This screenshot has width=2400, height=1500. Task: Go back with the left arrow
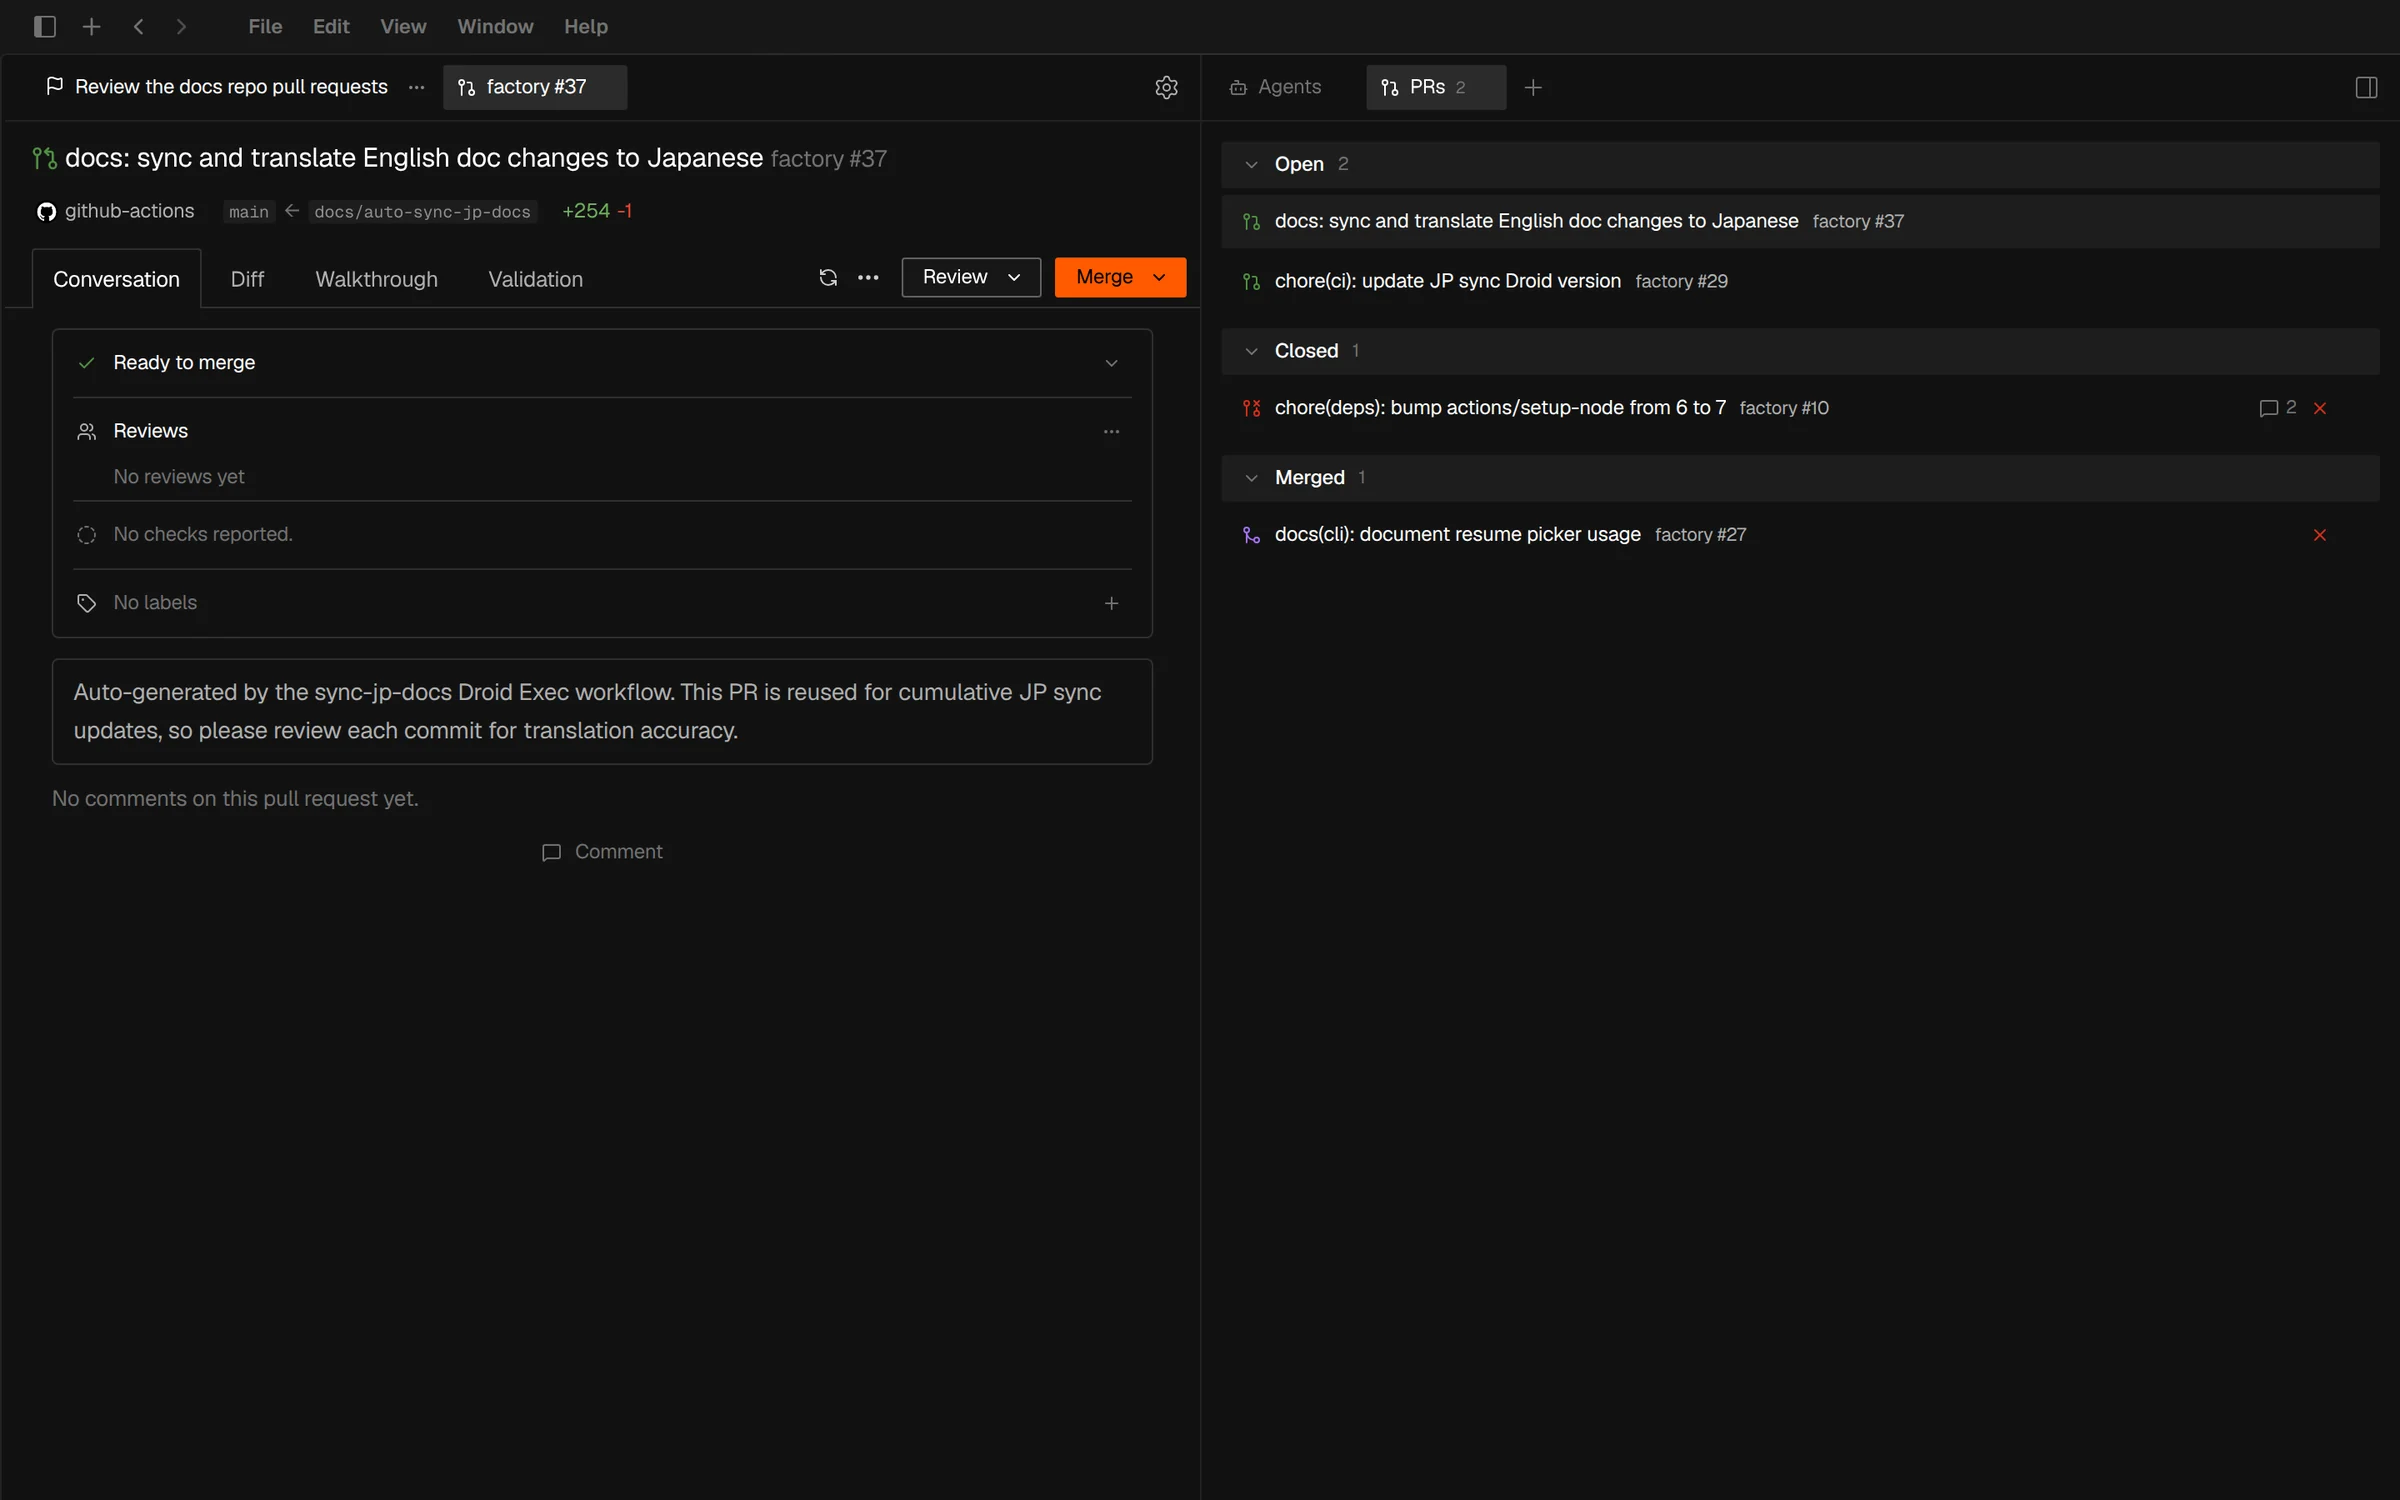pos(139,27)
